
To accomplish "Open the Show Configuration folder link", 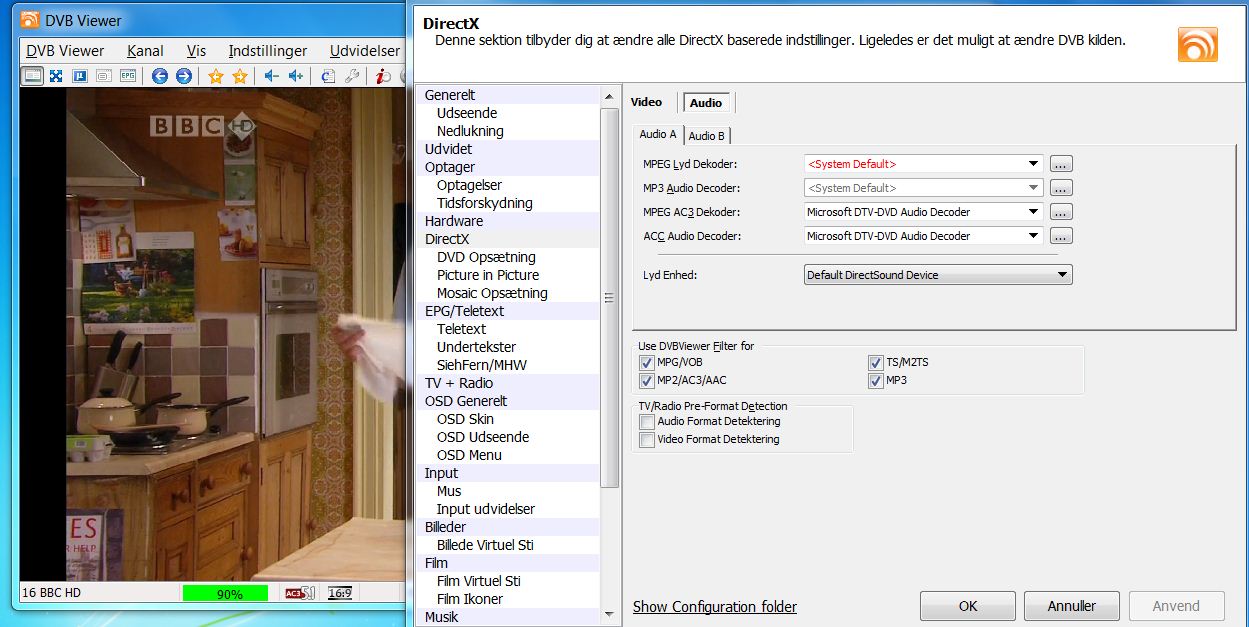I will click(x=715, y=607).
